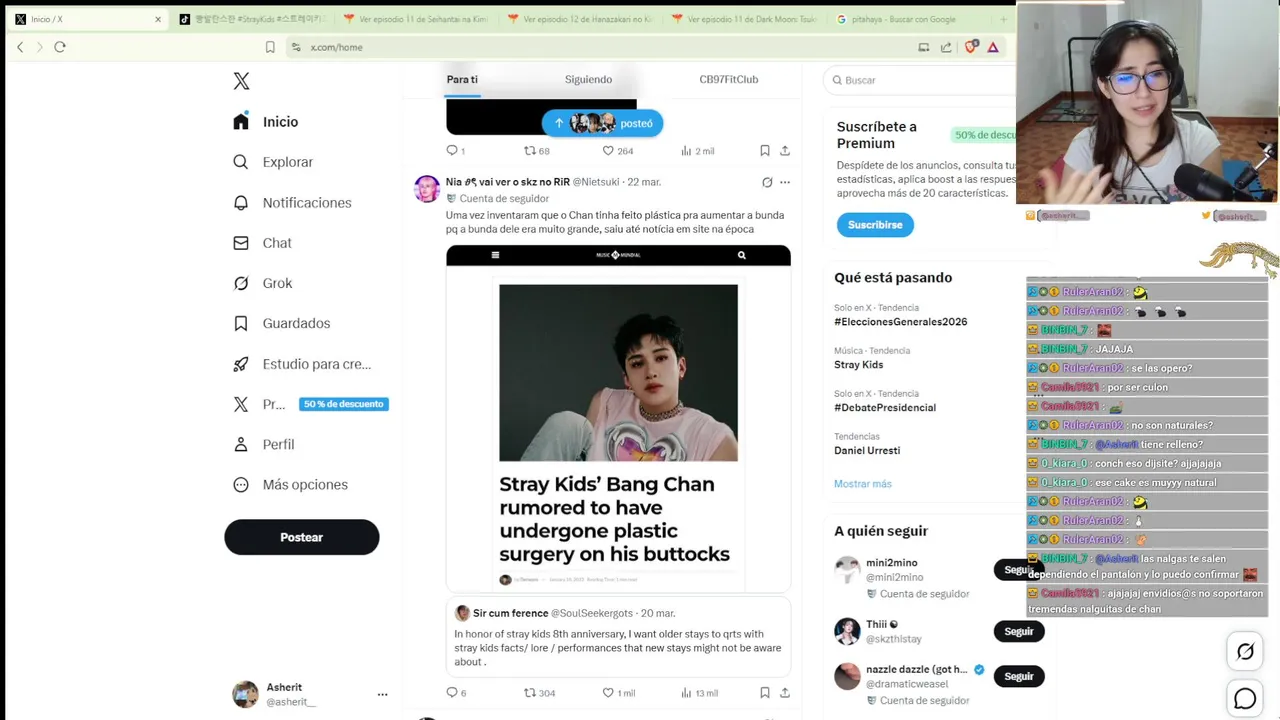Bookmark the Nia post

[764, 693]
